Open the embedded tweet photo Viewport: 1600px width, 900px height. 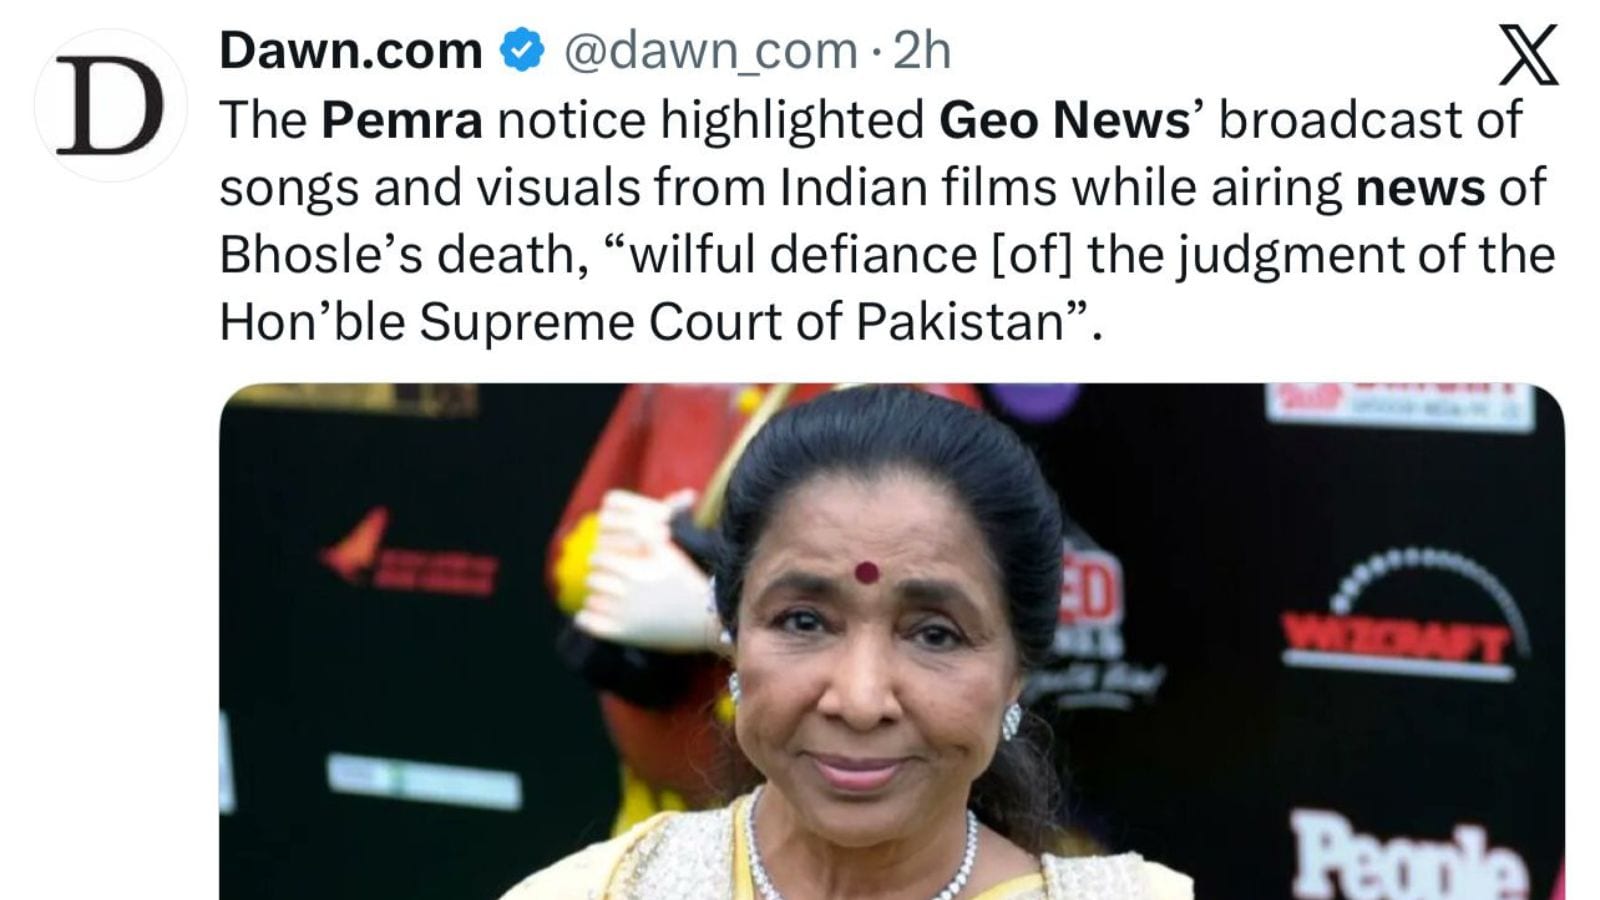(x=892, y=642)
